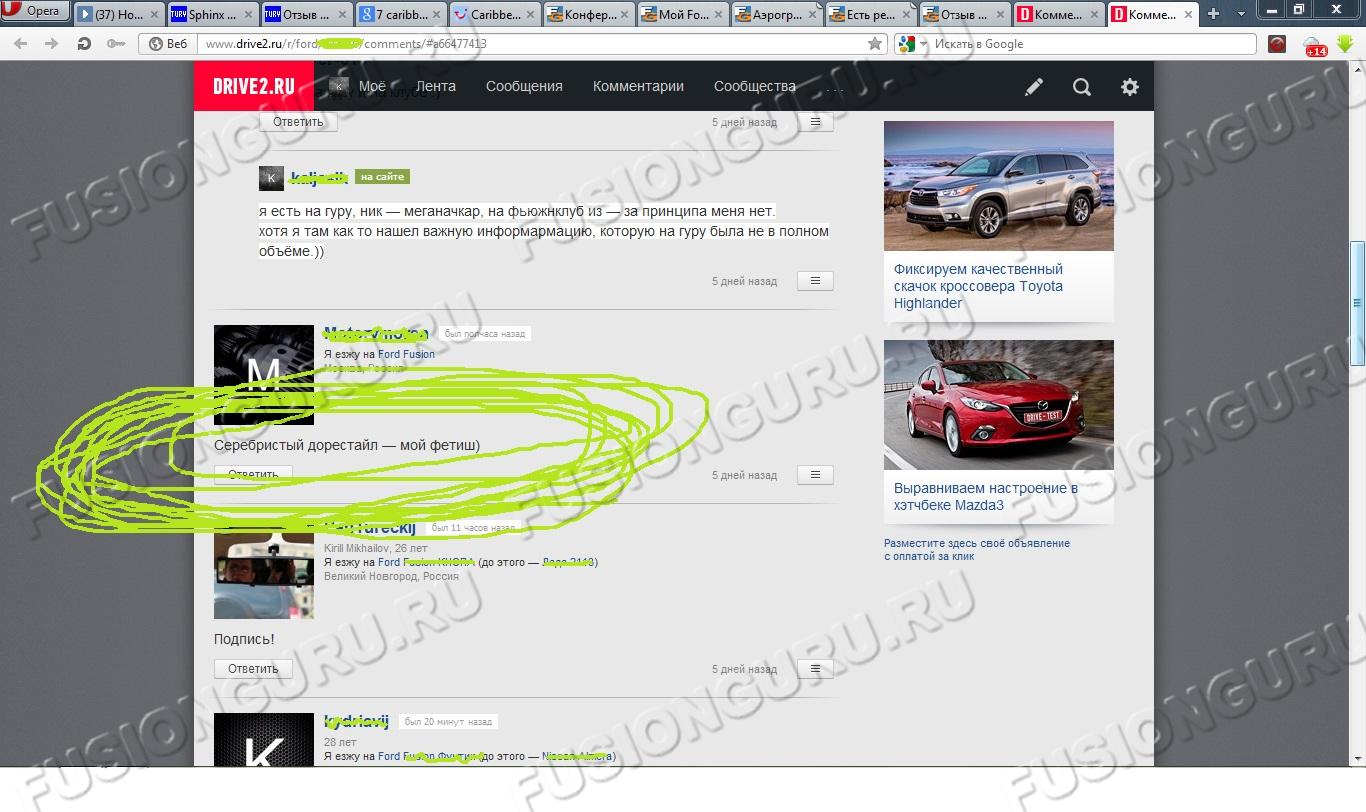Open Фиксируем качественный скачок Toyota Highlander link

tap(978, 286)
